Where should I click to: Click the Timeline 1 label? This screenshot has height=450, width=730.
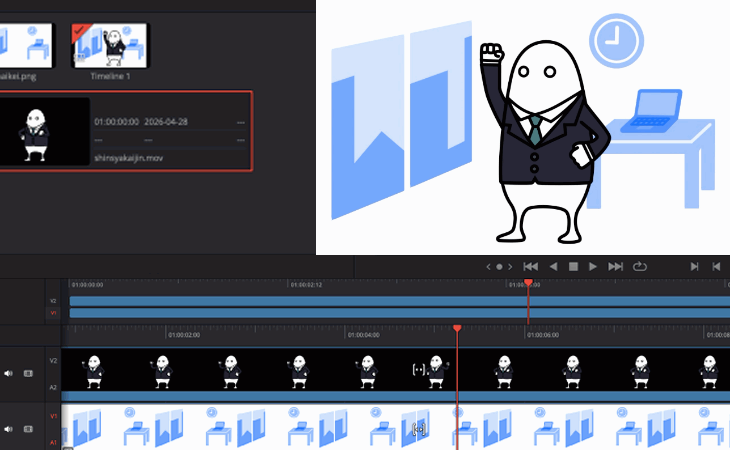(110, 76)
